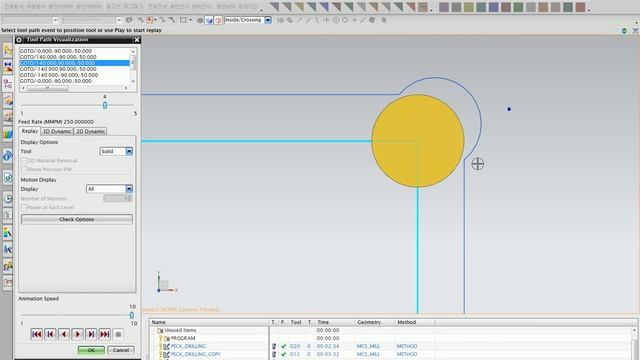640x360 pixels.
Task: Toggle 2D Material Removal checkbox
Action: pos(24,160)
